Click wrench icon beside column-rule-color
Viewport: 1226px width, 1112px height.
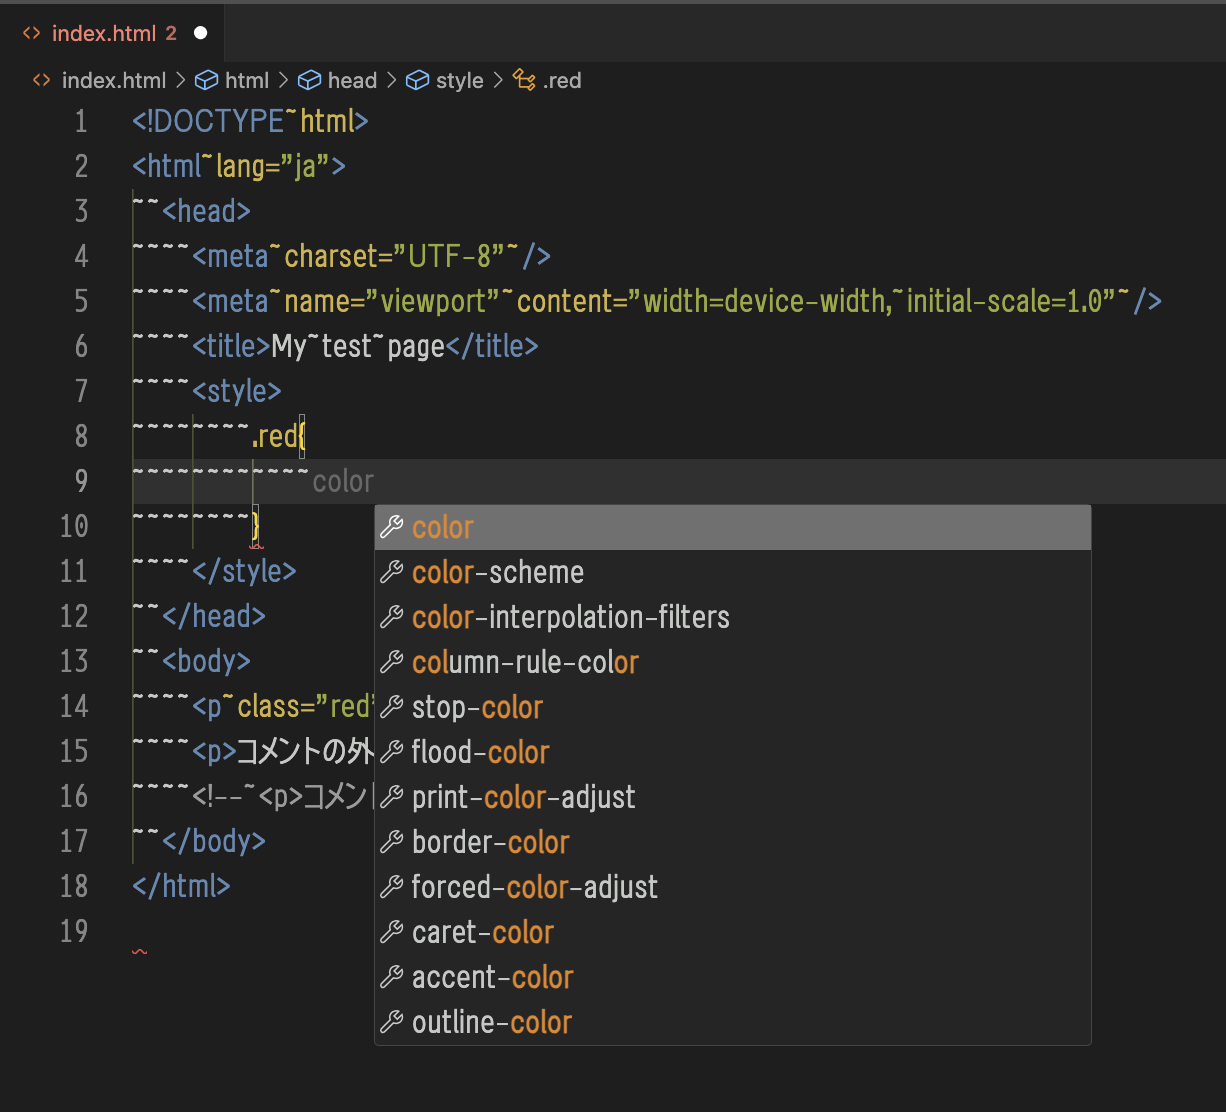pos(392,662)
